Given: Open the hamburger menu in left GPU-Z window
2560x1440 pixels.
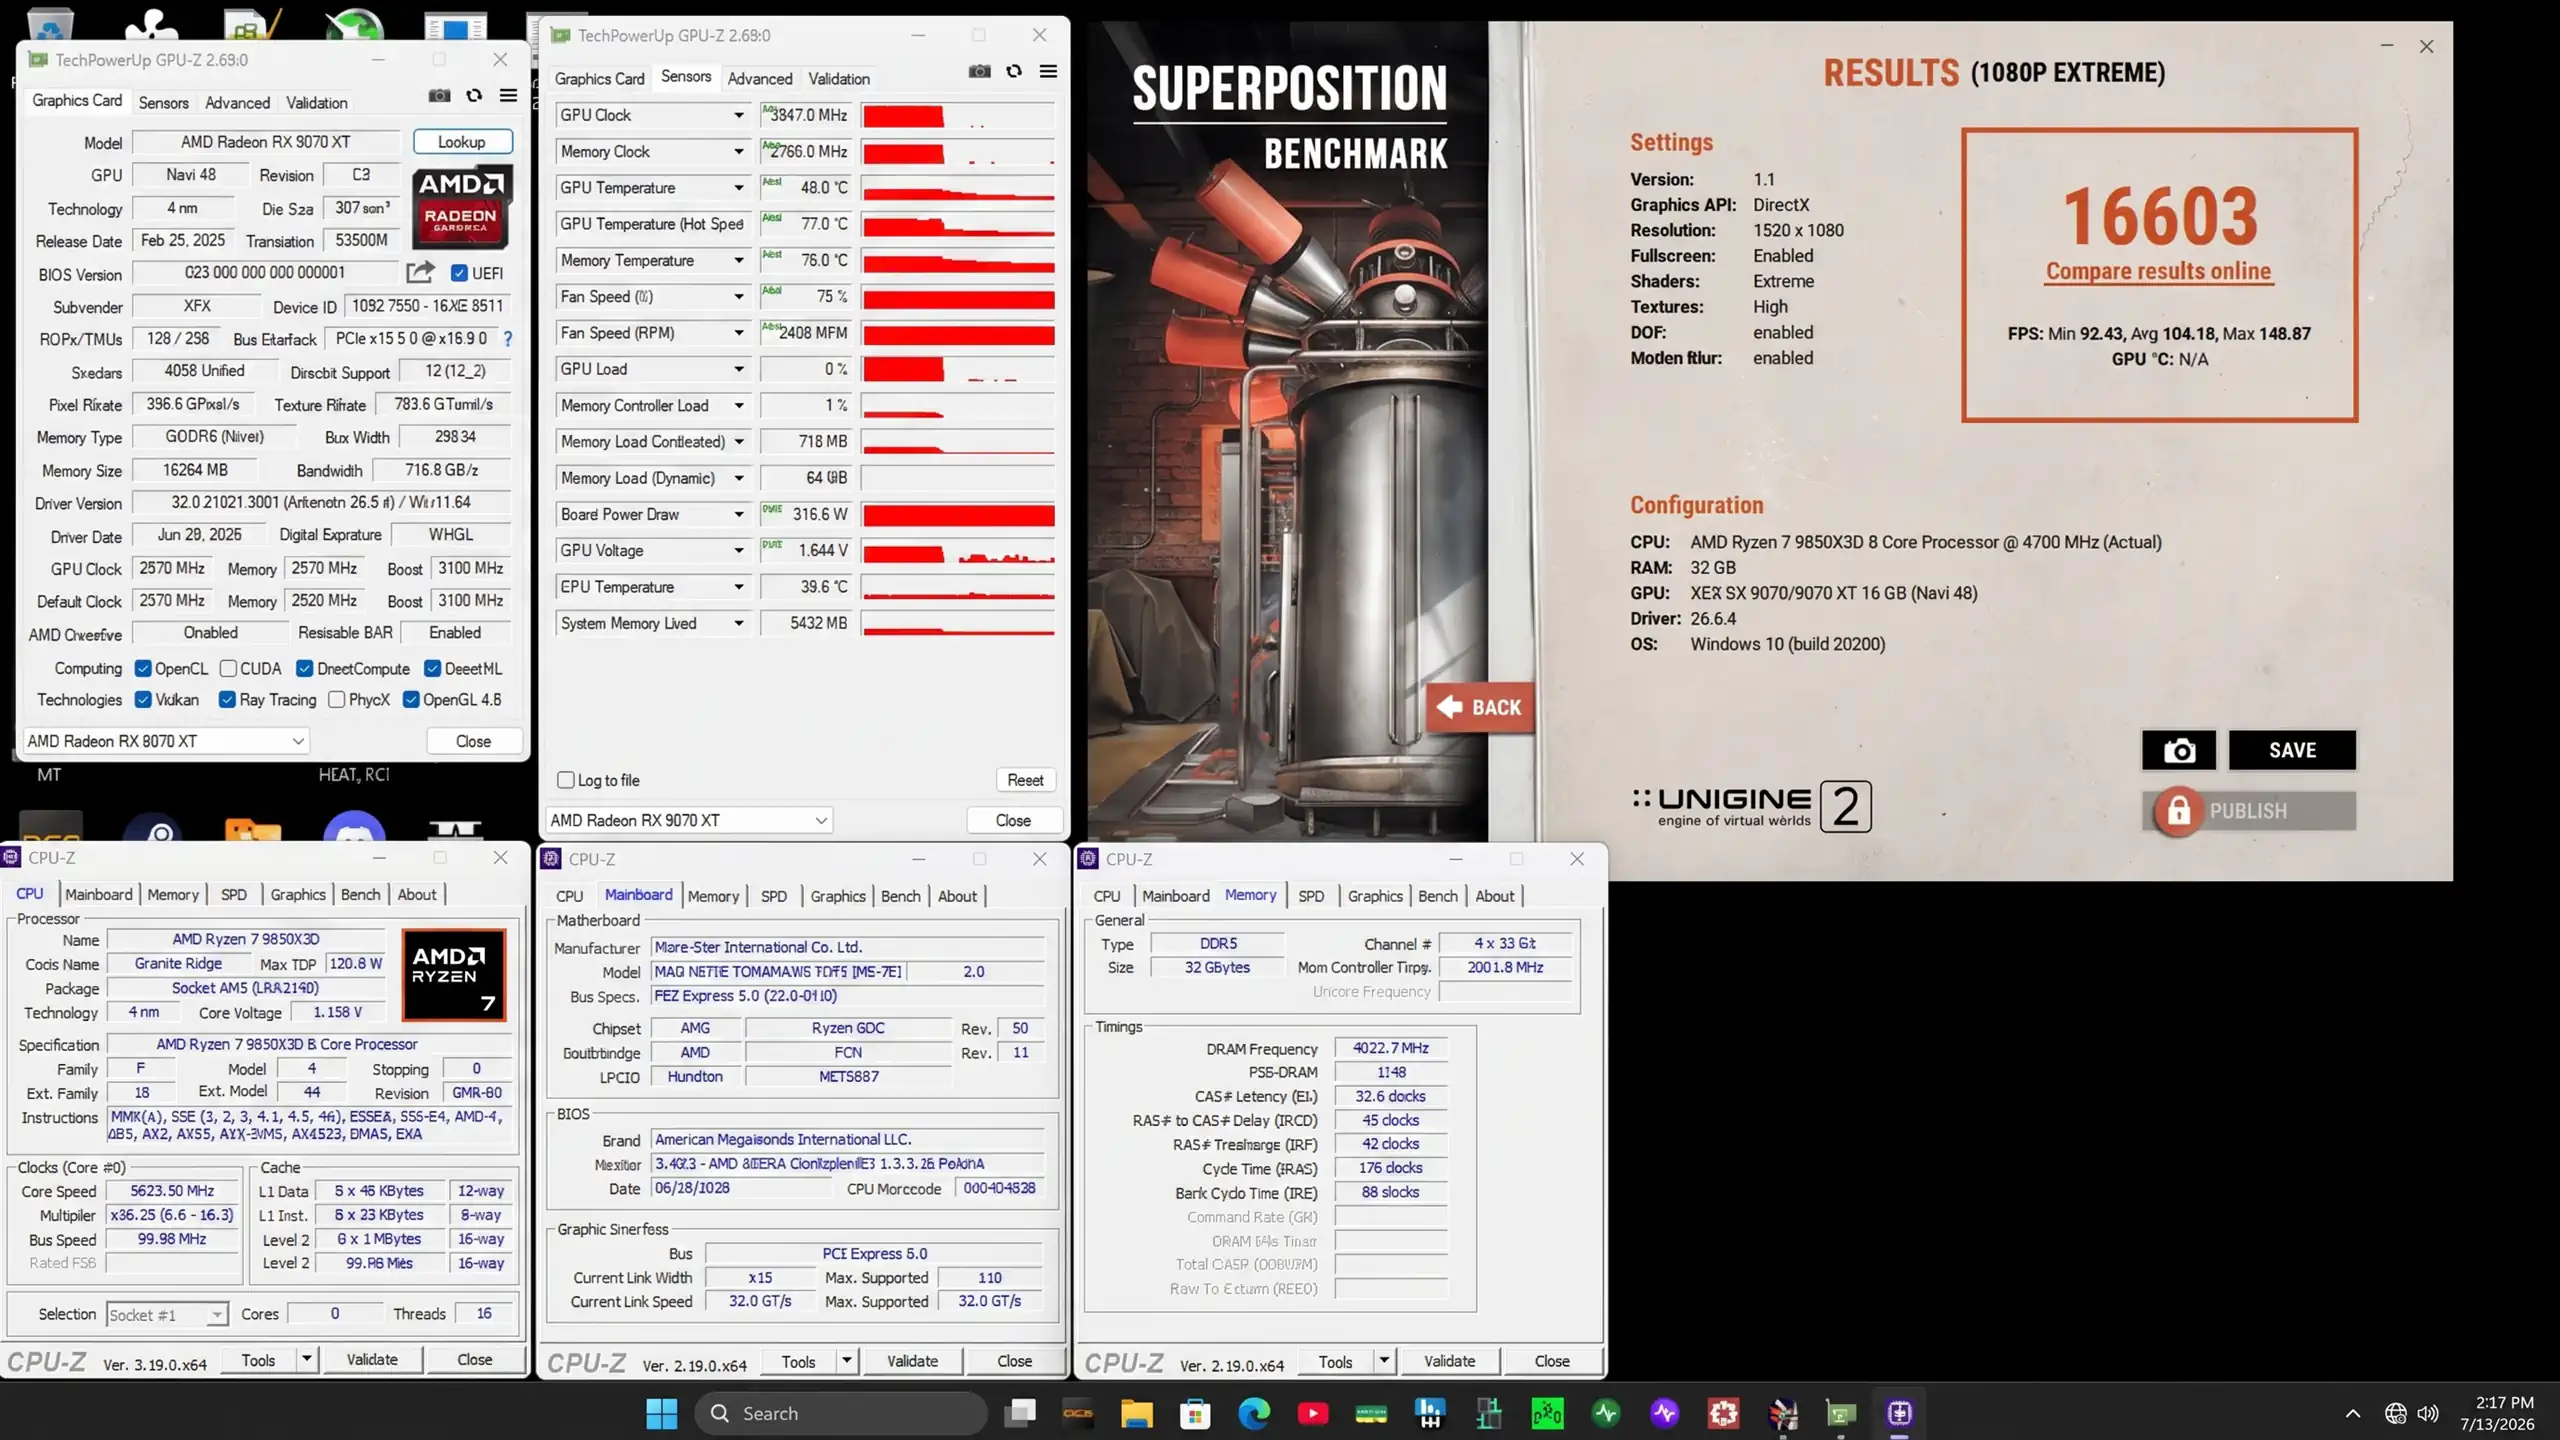Looking at the screenshot, I should click(x=508, y=96).
